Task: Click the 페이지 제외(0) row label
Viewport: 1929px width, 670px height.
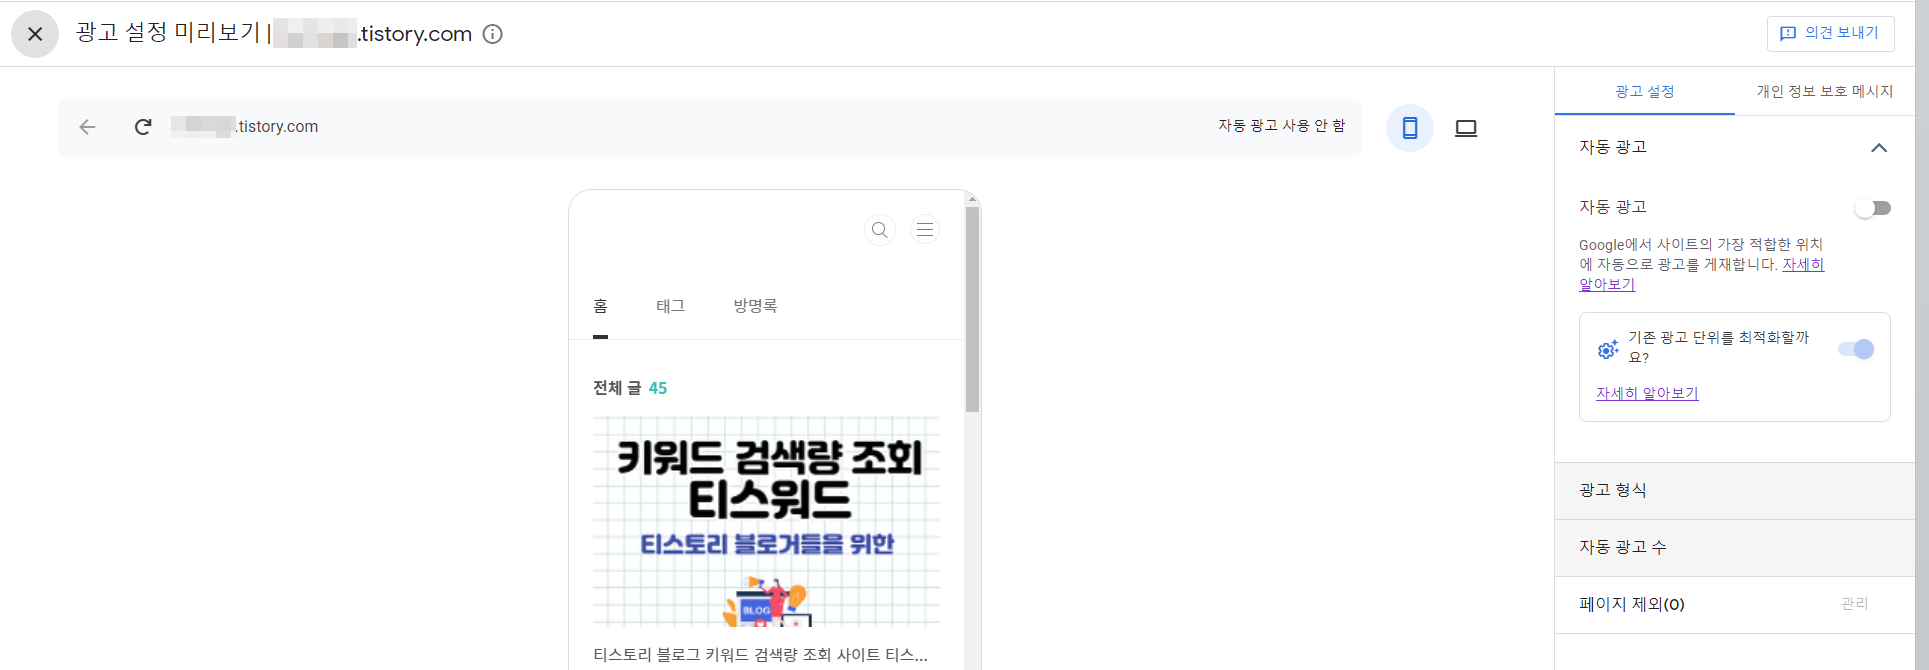Action: (x=1631, y=604)
